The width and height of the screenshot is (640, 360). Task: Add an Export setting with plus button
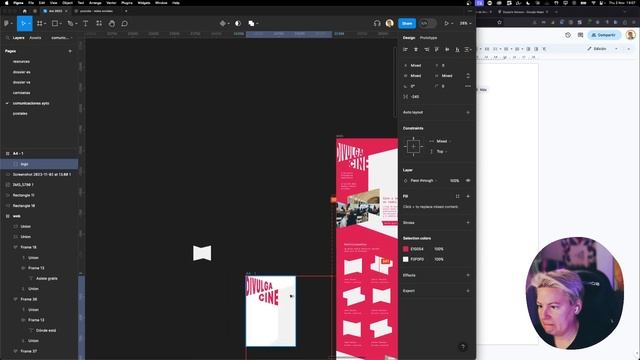(x=468, y=291)
